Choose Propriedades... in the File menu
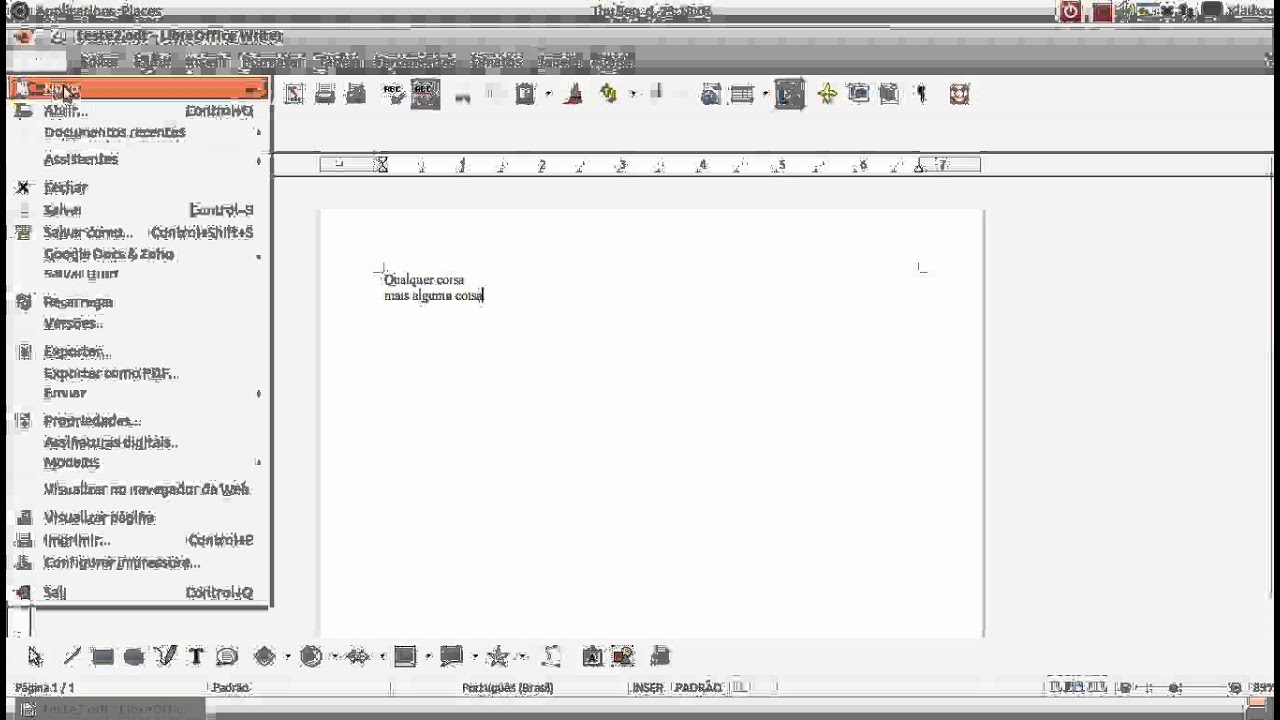 coord(139,421)
